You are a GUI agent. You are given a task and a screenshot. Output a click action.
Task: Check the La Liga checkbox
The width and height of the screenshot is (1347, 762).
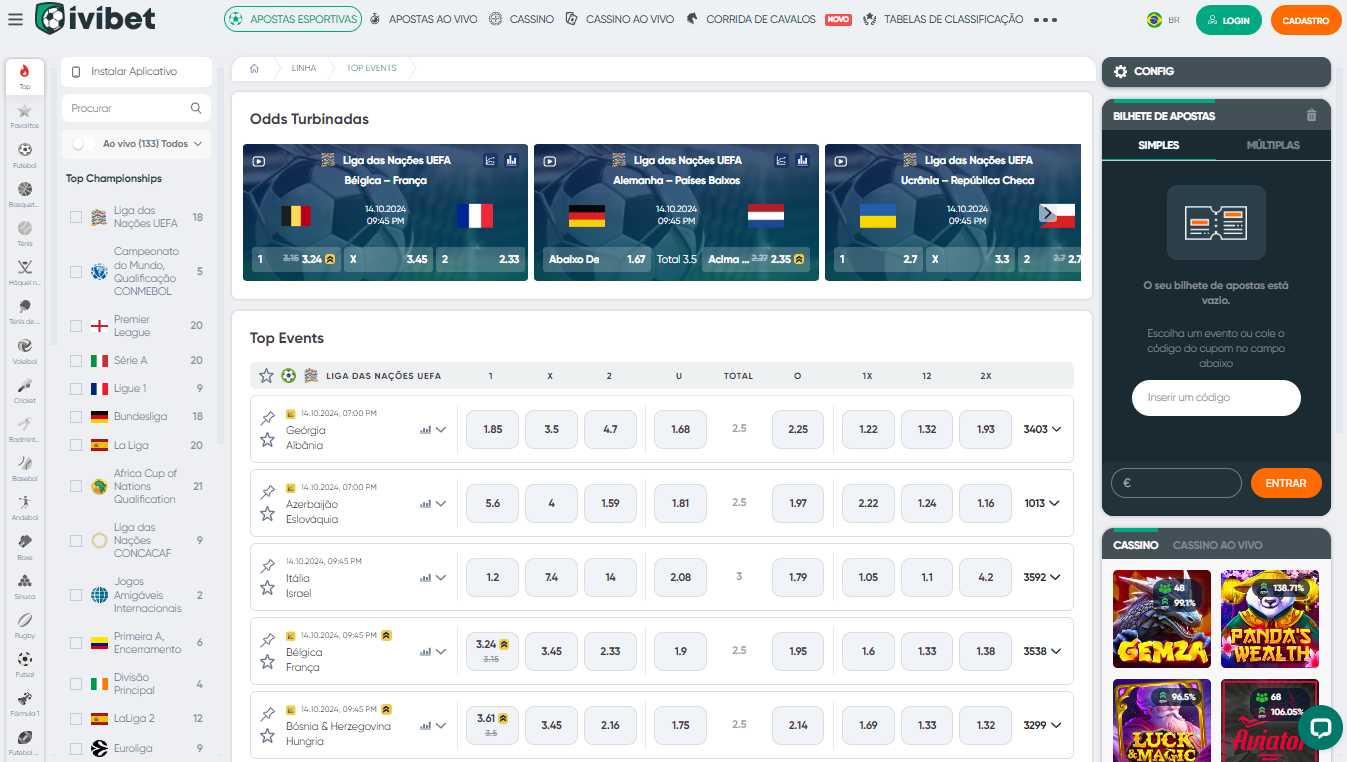pyautogui.click(x=76, y=445)
